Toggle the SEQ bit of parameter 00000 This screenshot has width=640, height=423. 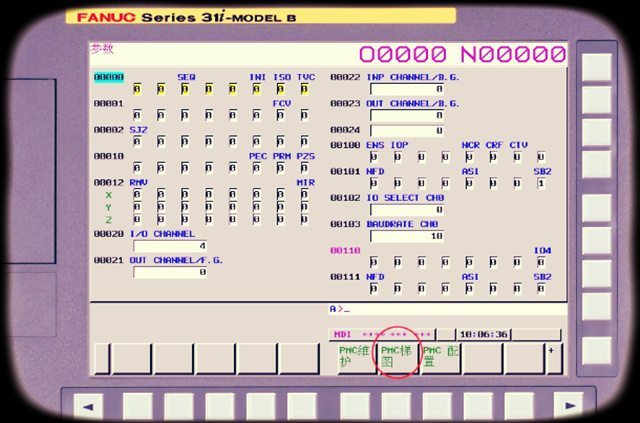coord(185,89)
